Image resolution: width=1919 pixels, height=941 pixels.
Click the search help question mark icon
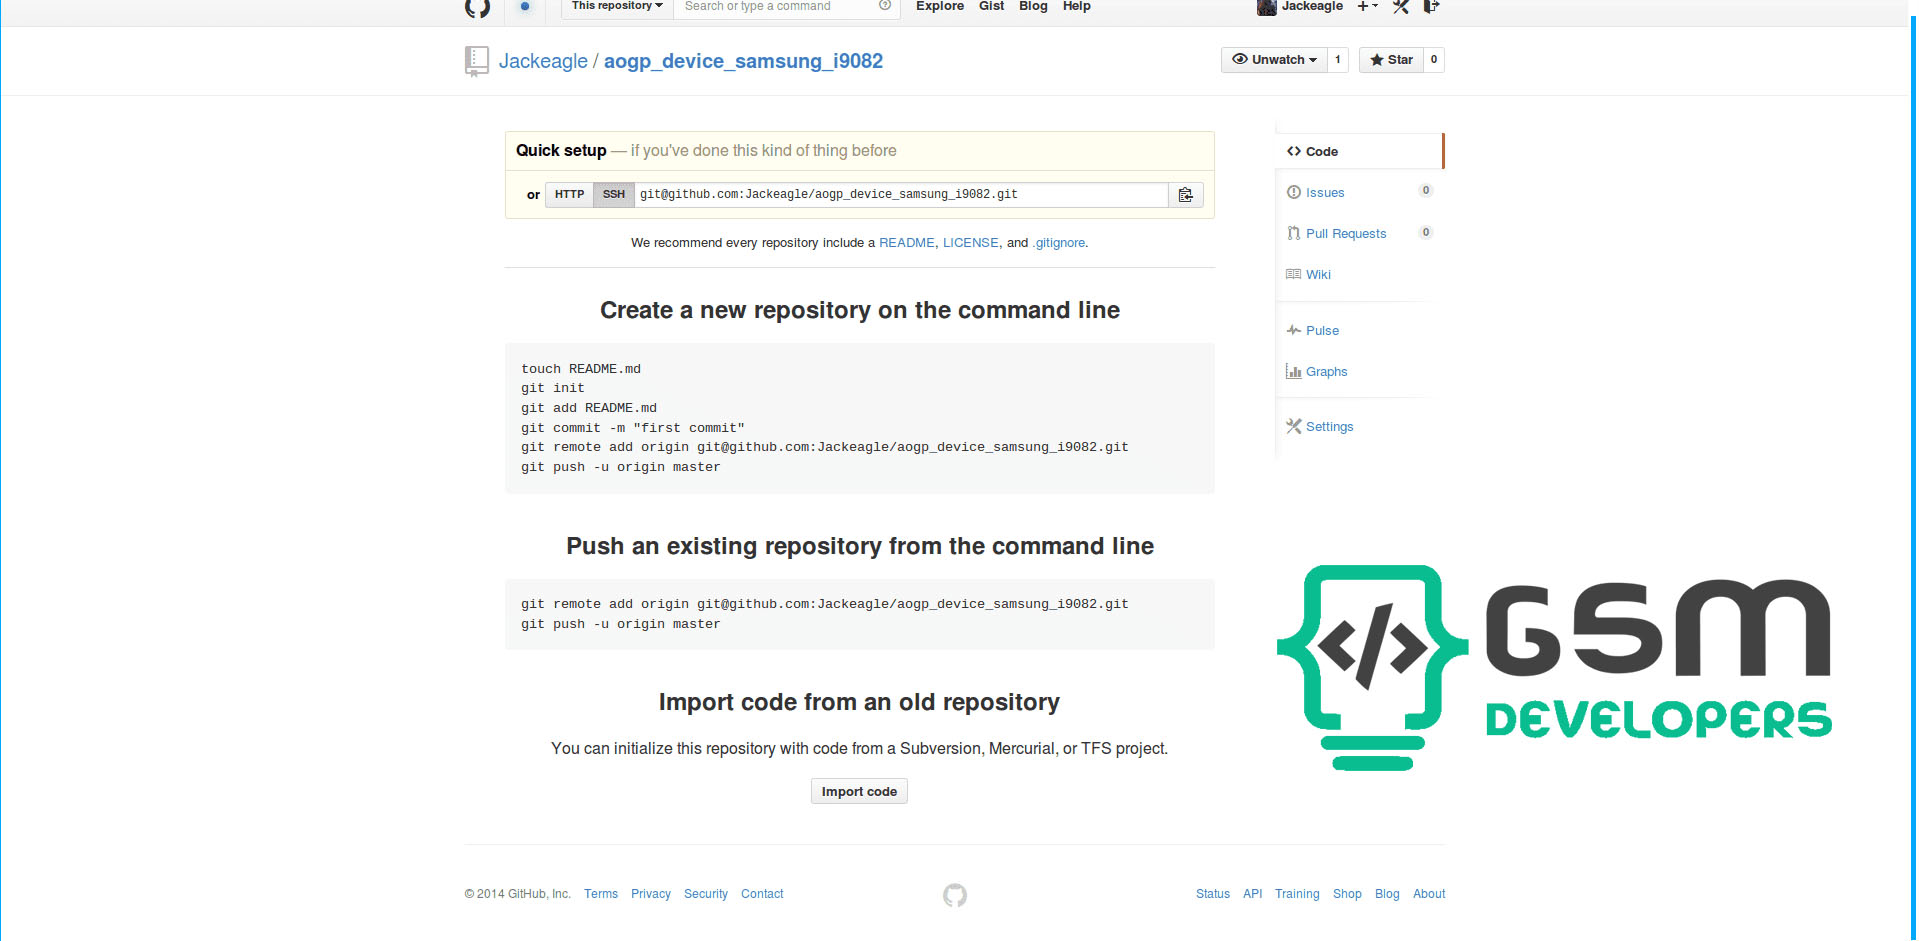pos(885,6)
